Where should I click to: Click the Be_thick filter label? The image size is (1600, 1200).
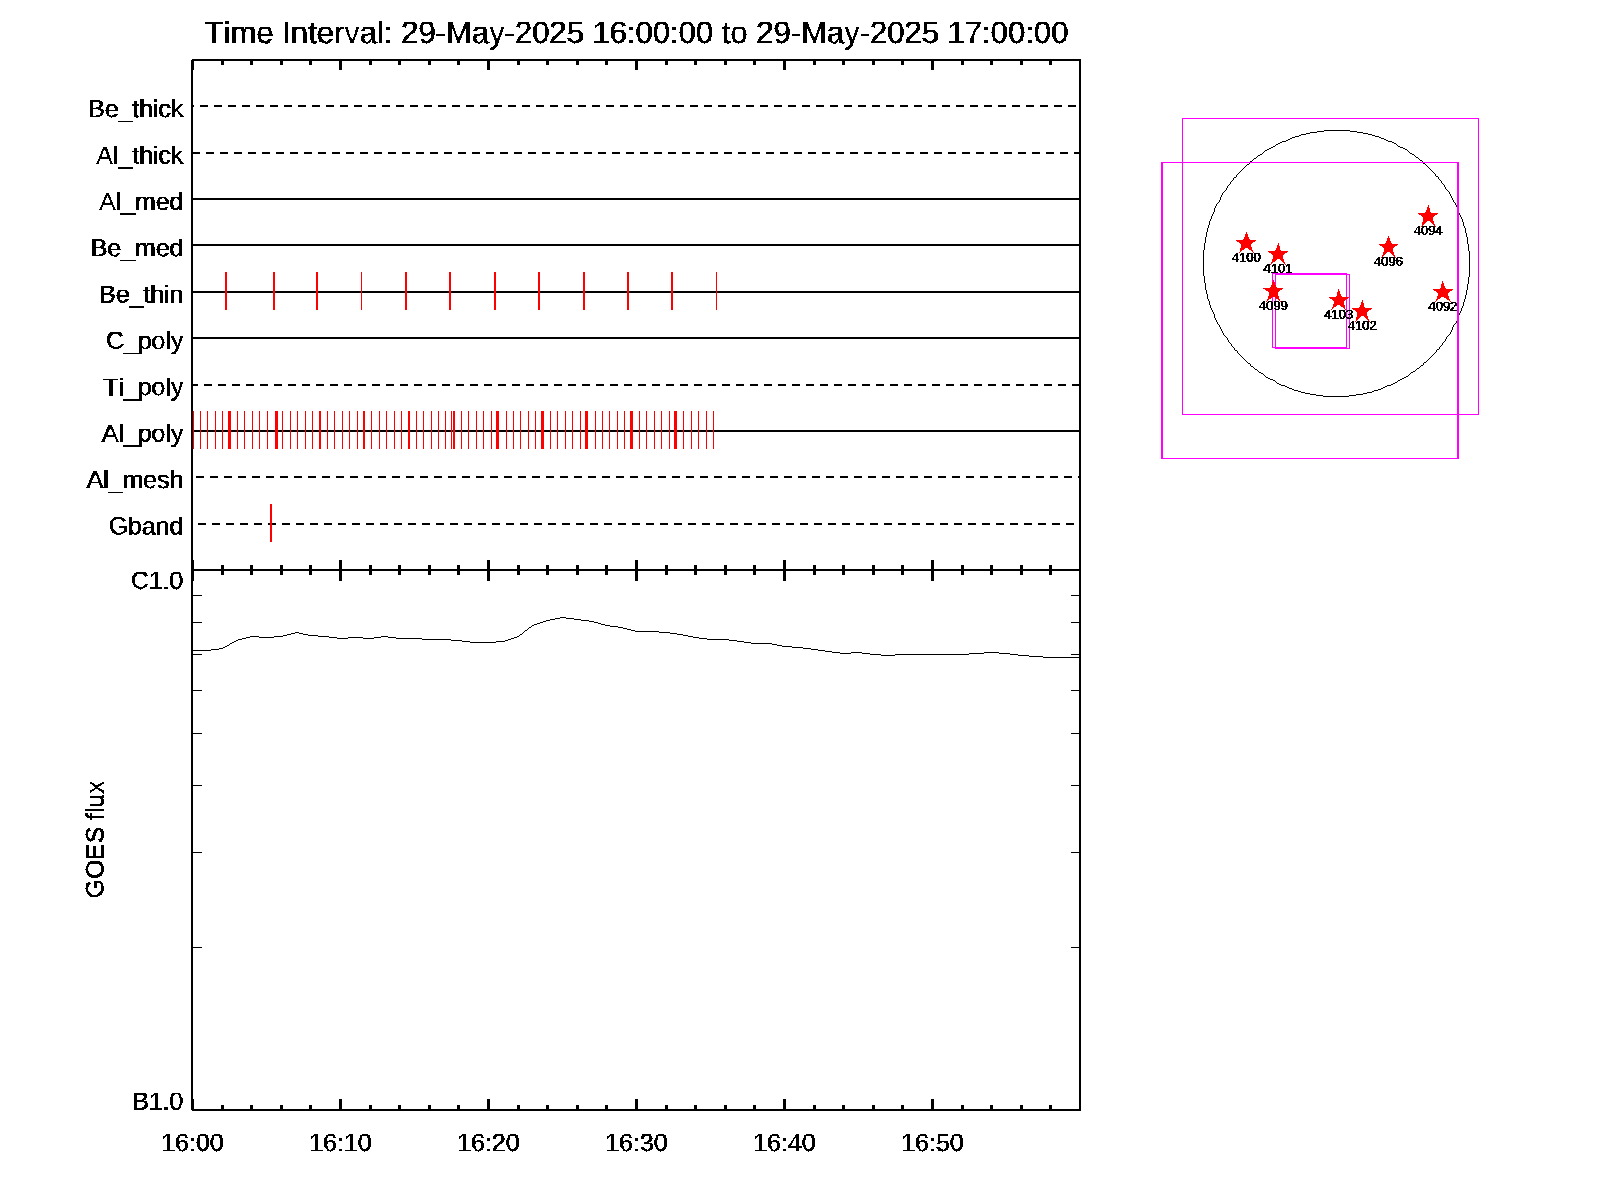coord(136,109)
